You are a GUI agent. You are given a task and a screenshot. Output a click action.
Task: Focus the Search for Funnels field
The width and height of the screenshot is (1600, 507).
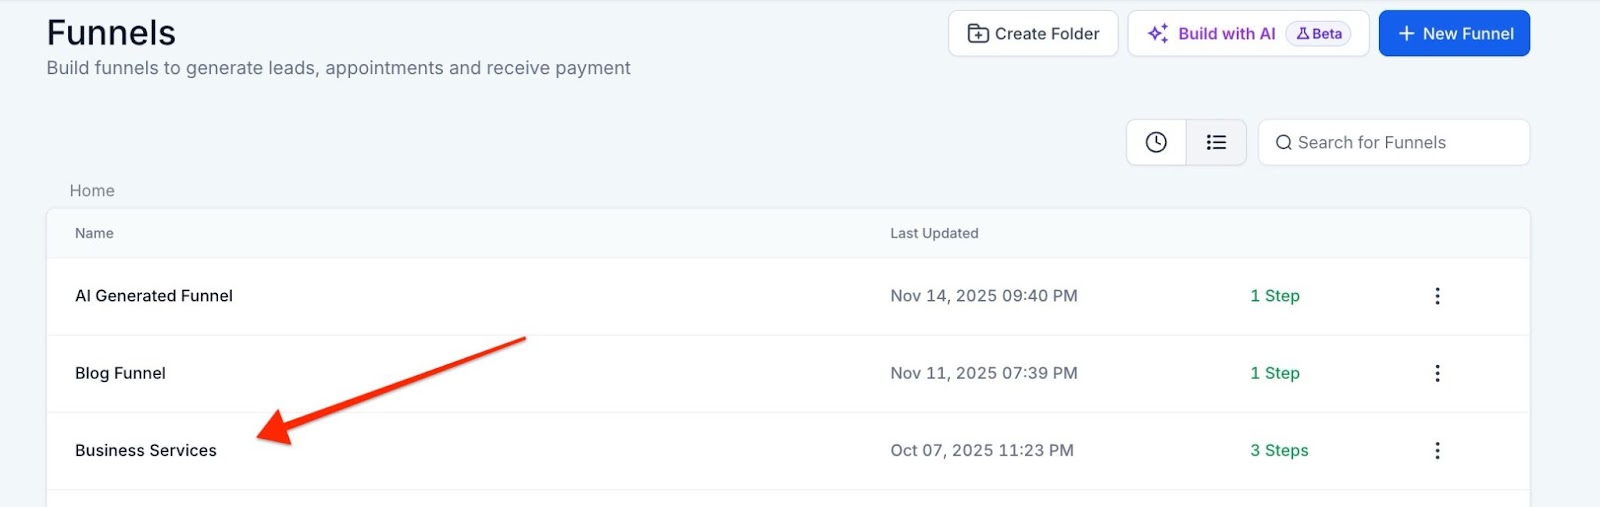coord(1405,142)
